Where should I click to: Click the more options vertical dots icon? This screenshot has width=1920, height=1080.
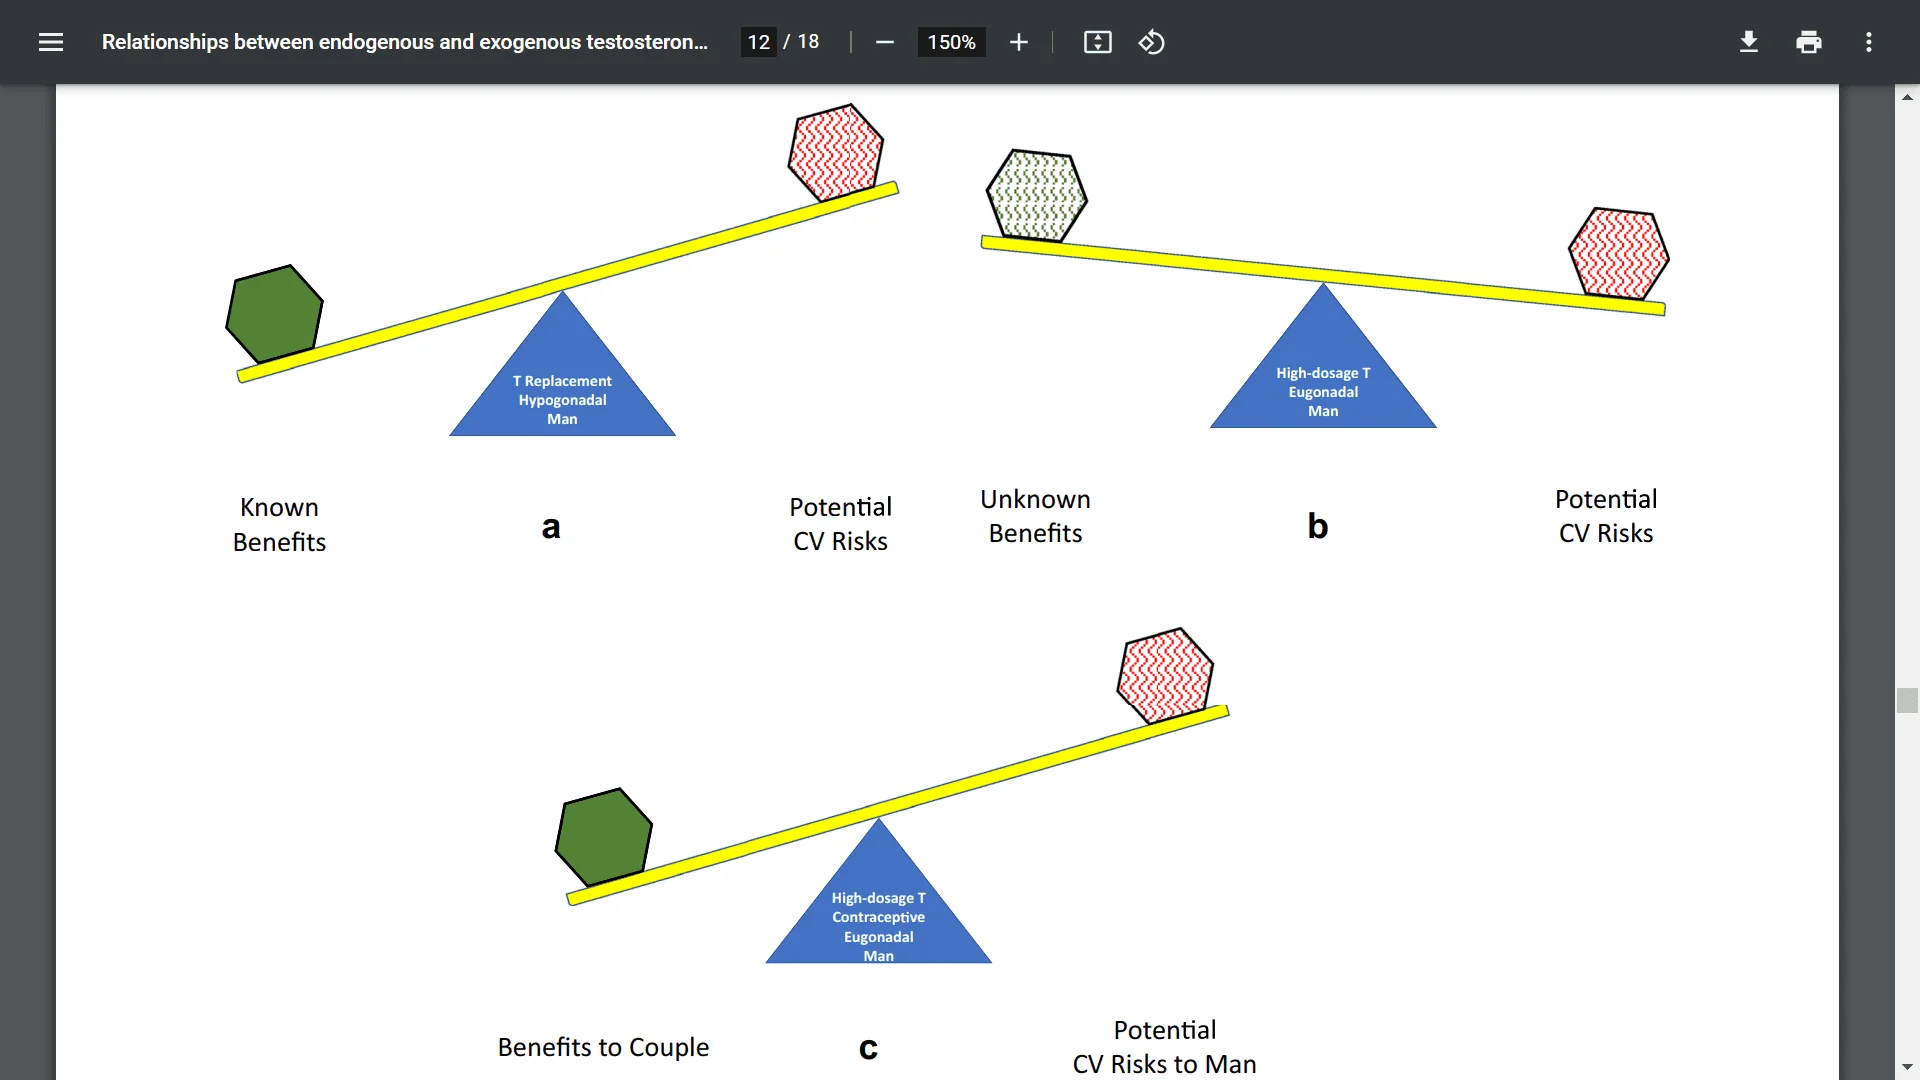coord(1869,42)
